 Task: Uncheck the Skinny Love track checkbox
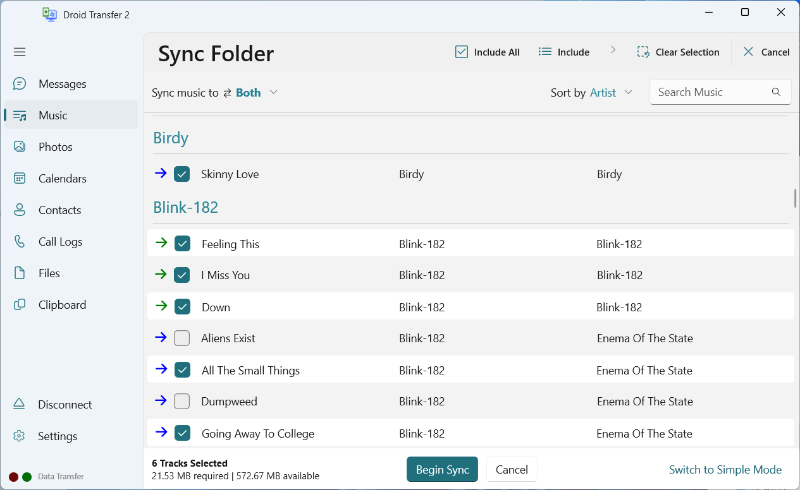coord(182,174)
